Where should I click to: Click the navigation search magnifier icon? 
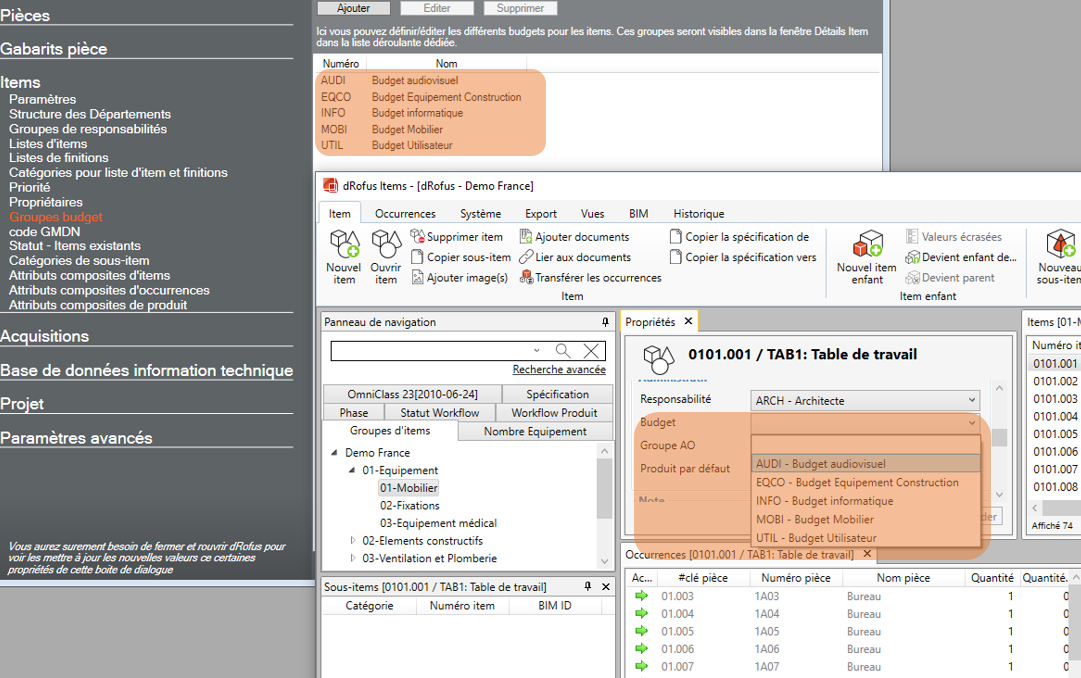(563, 350)
